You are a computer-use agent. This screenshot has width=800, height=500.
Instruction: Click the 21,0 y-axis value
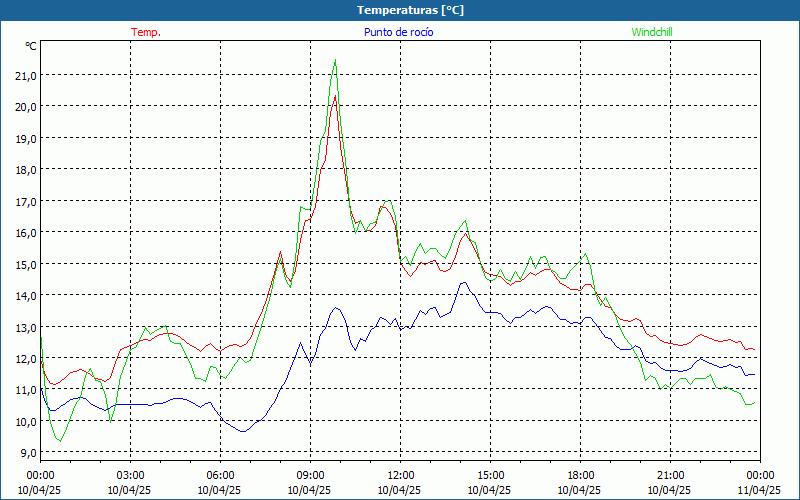[x=25, y=75]
